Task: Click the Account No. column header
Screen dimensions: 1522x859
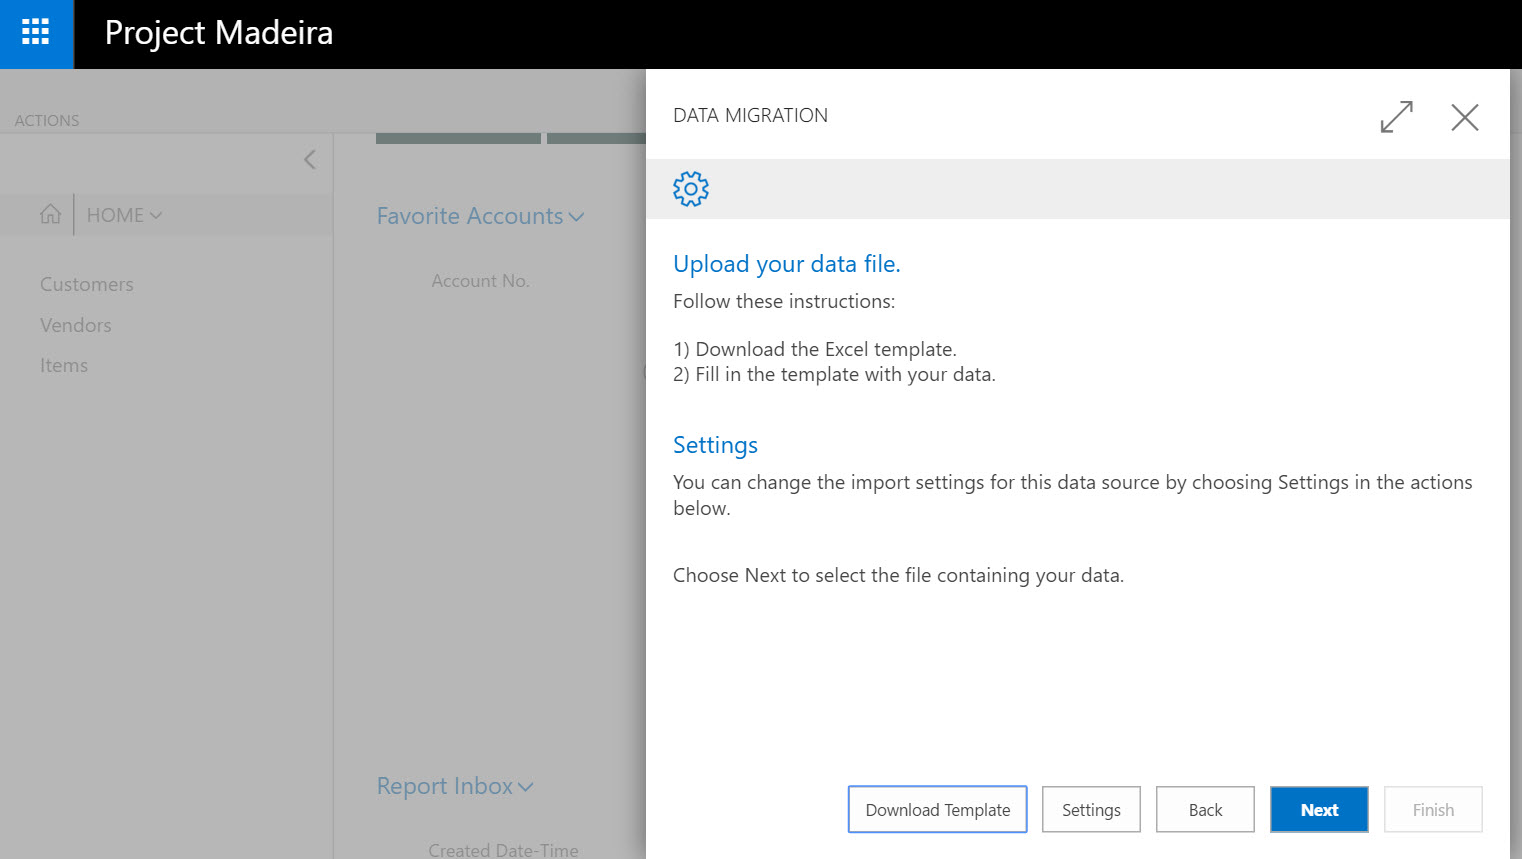Action: point(480,281)
